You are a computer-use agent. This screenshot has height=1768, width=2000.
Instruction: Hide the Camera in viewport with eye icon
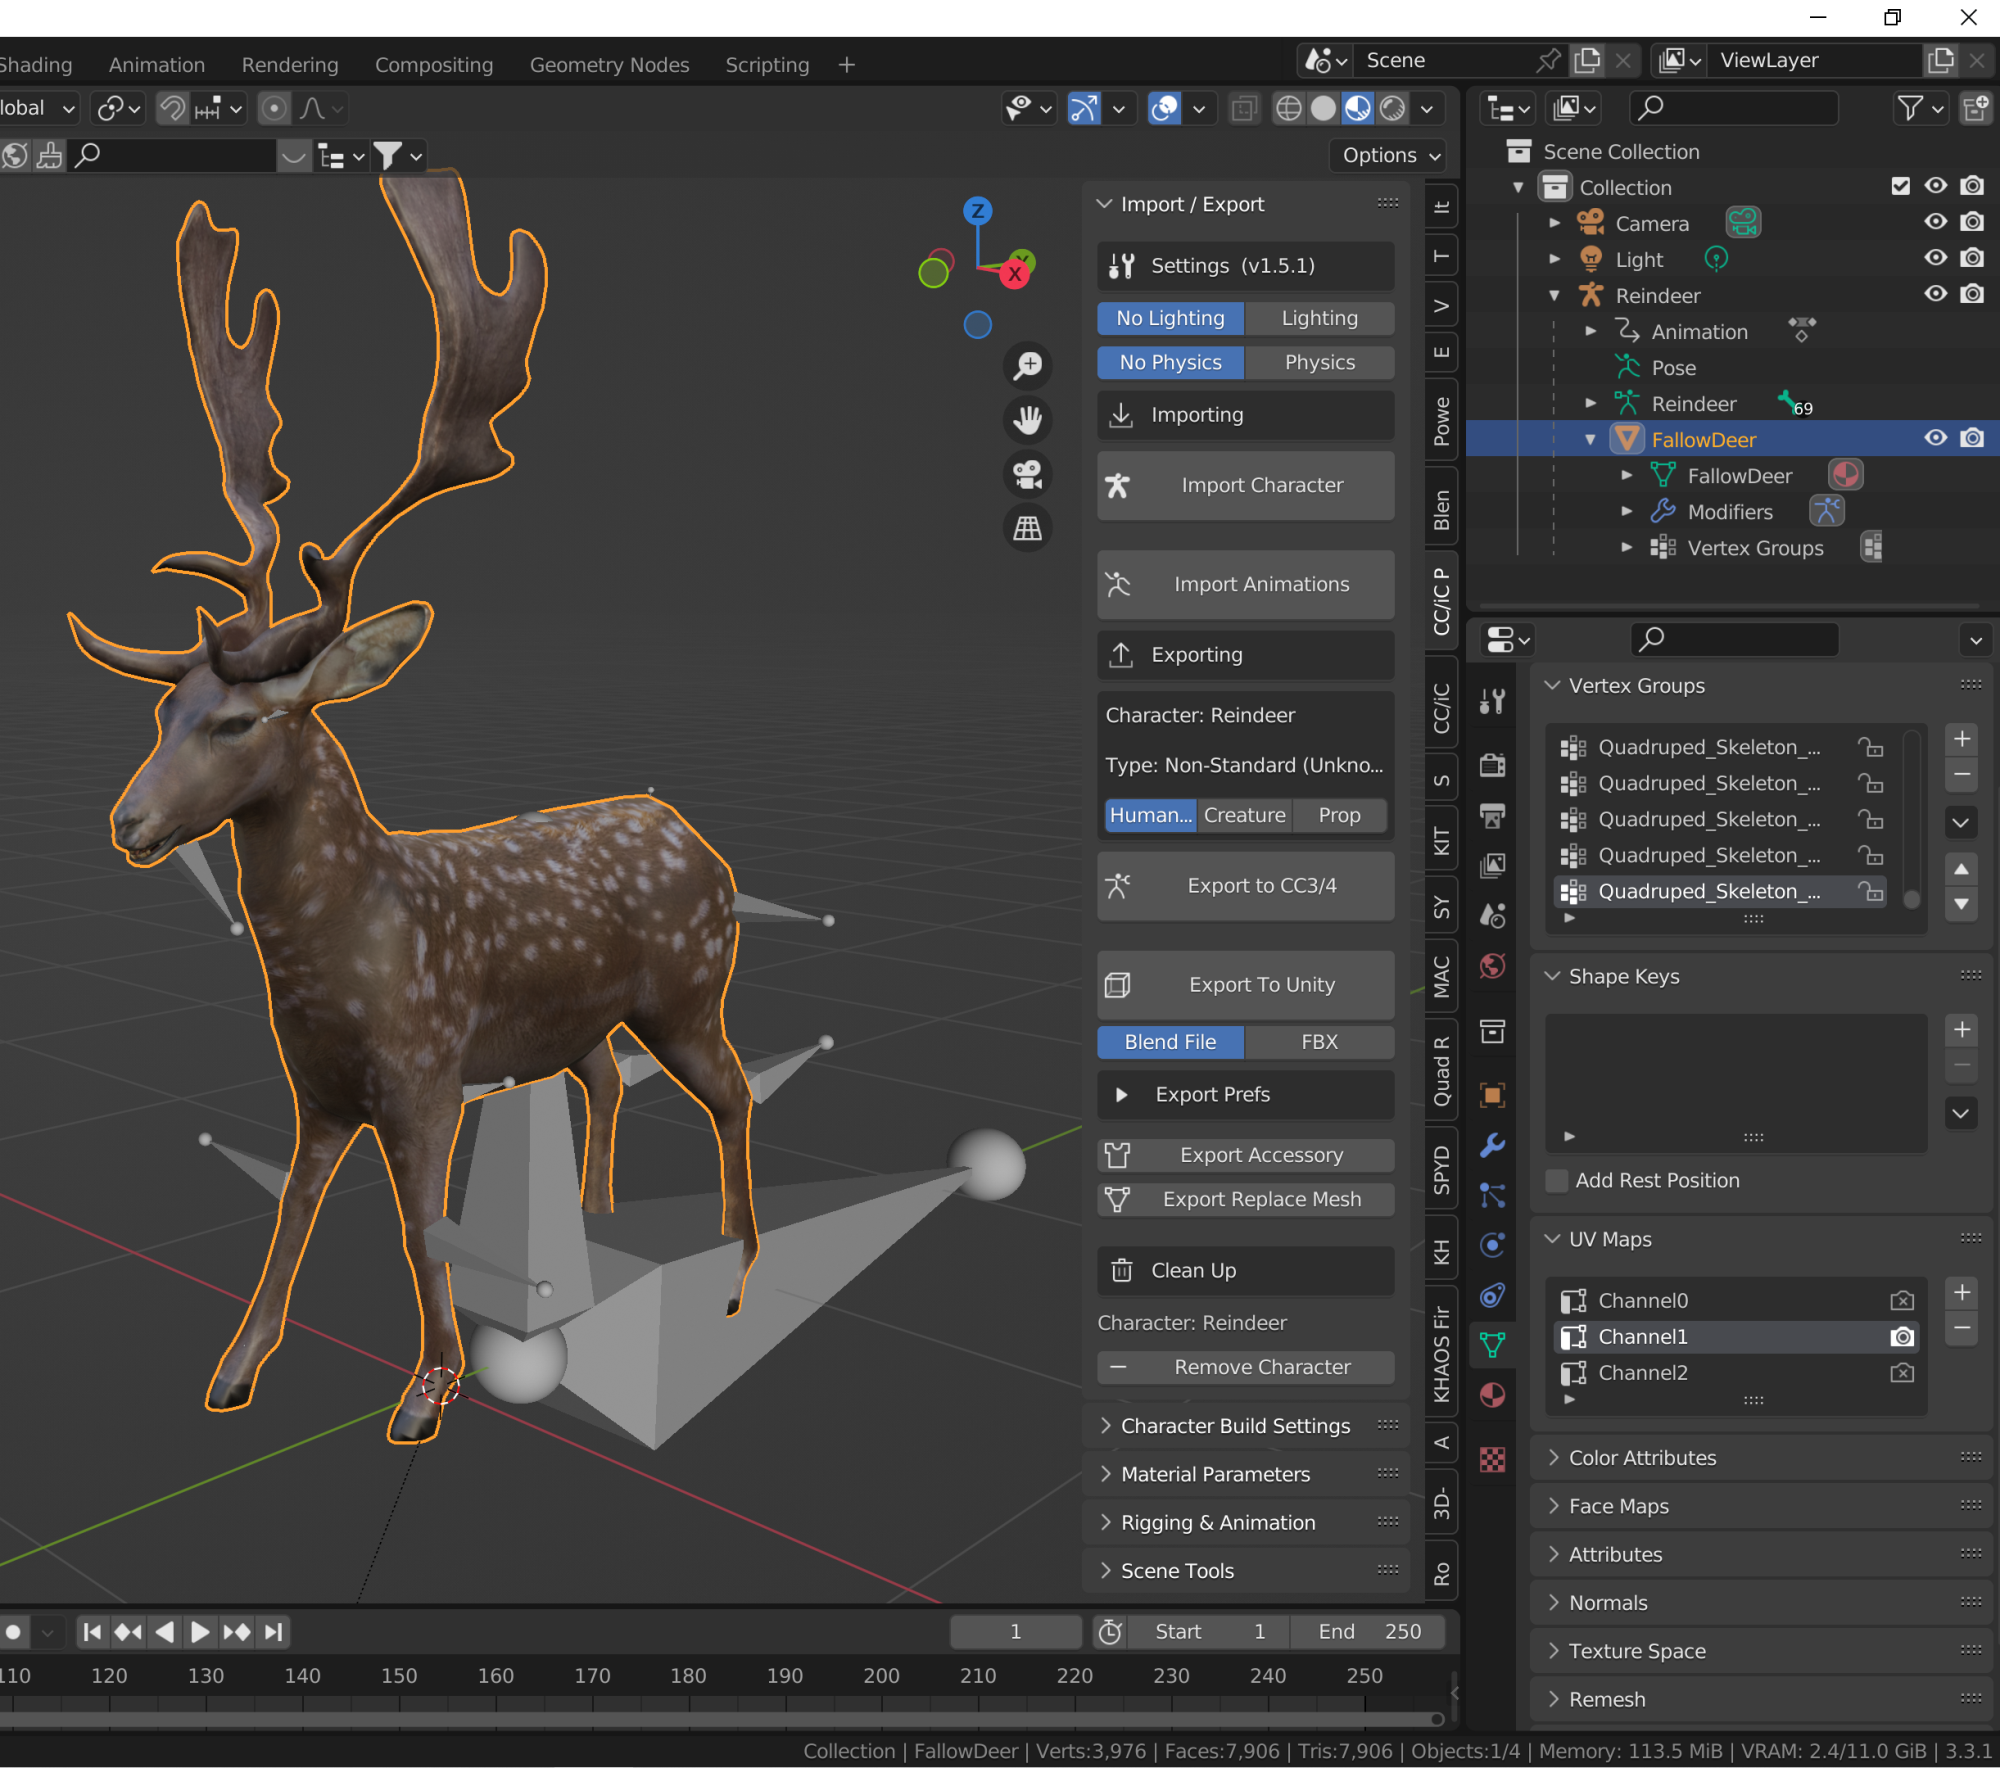pyautogui.click(x=1935, y=222)
